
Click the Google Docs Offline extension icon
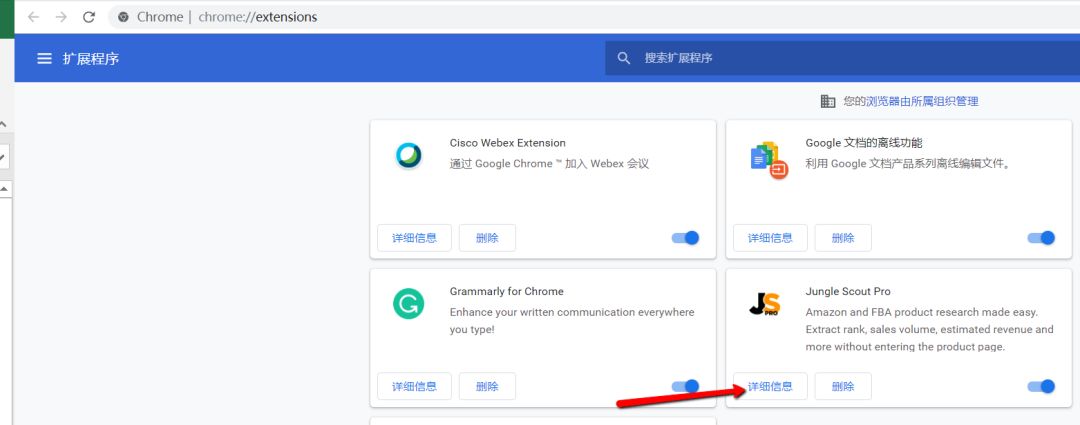point(769,161)
